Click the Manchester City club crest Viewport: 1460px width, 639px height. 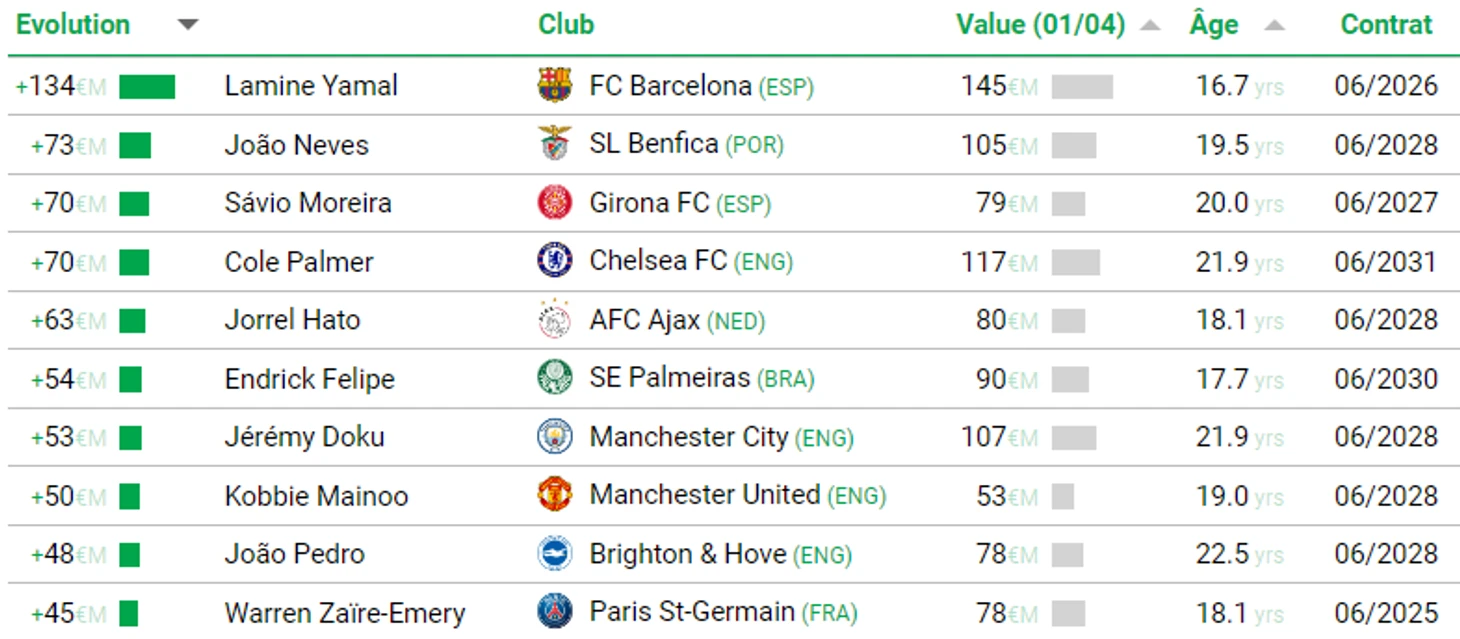[x=554, y=437]
